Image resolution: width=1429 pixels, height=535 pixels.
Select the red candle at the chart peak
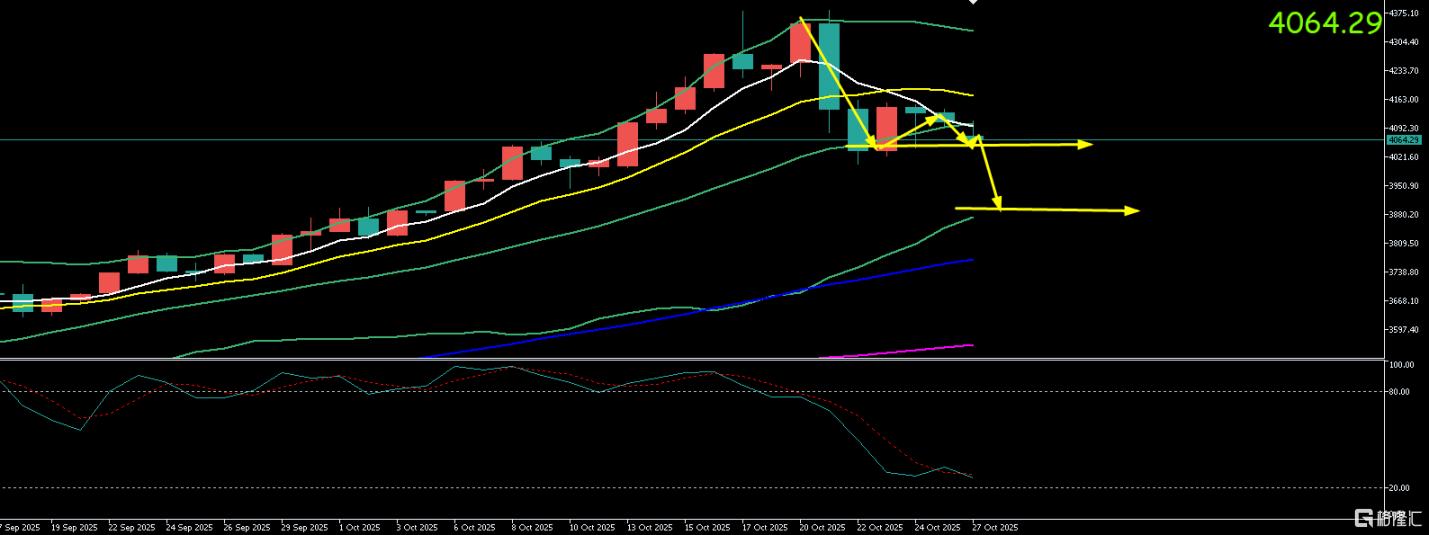800,43
